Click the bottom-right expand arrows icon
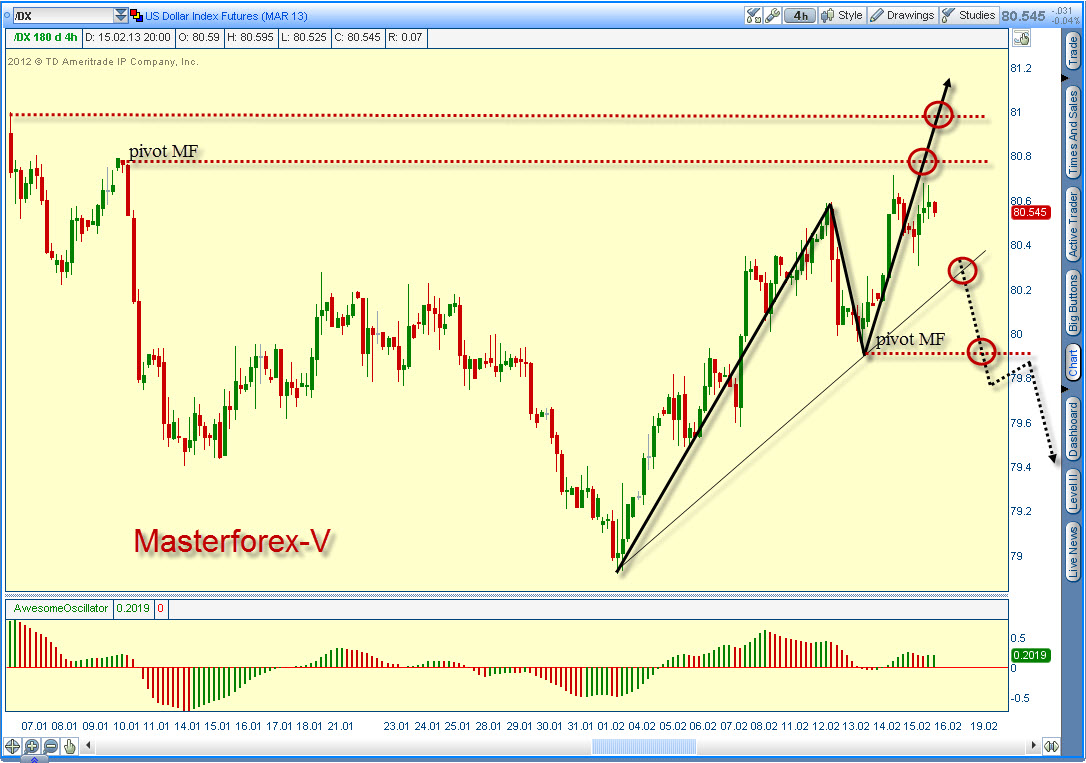 [1051, 746]
